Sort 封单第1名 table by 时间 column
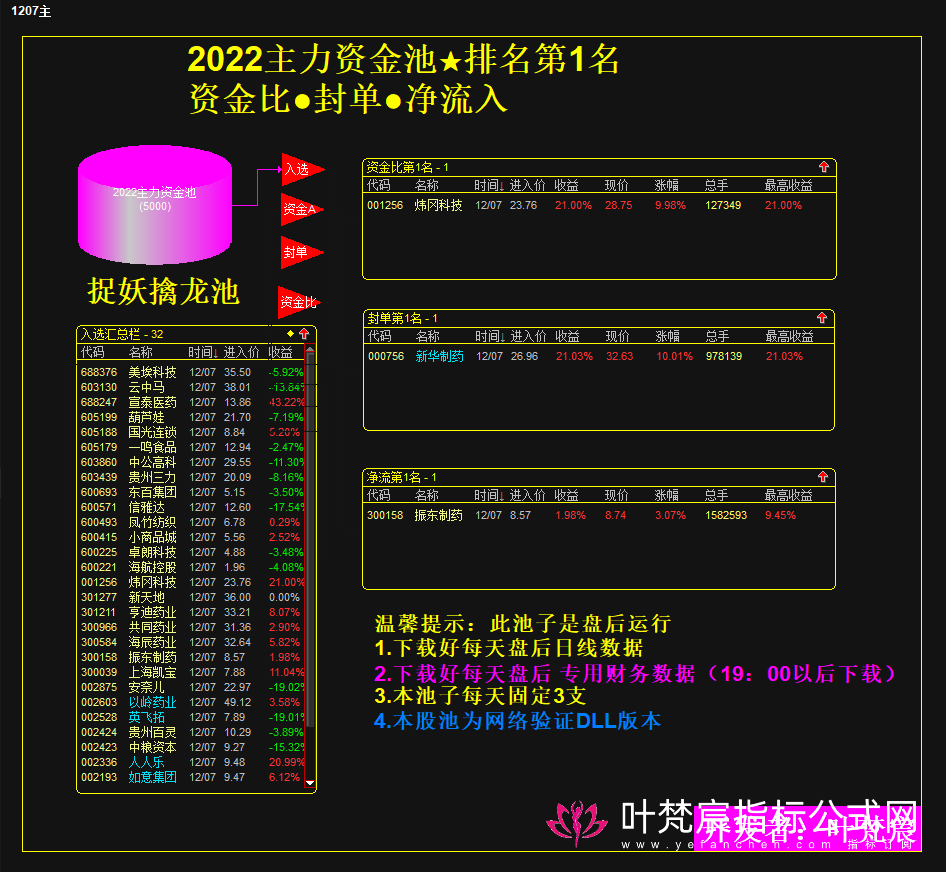This screenshot has height=872, width=946. pyautogui.click(x=490, y=336)
